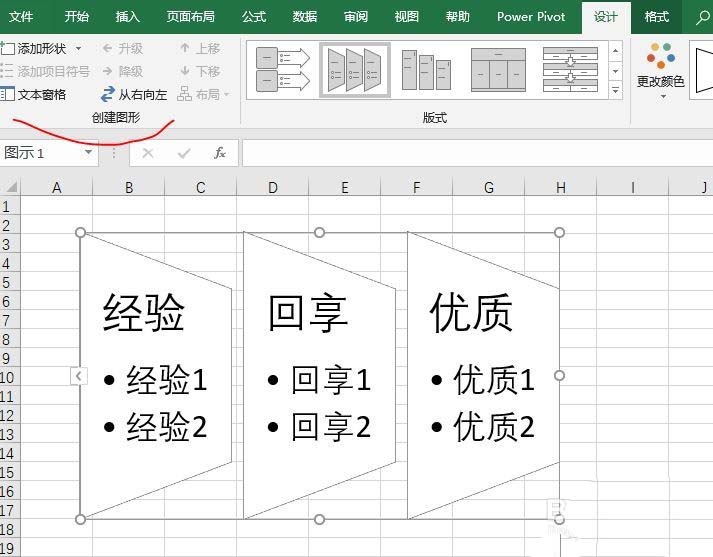This screenshot has height=557, width=713.
Task: Click the bottom-middle SmartArt resize handle
Action: [x=320, y=519]
